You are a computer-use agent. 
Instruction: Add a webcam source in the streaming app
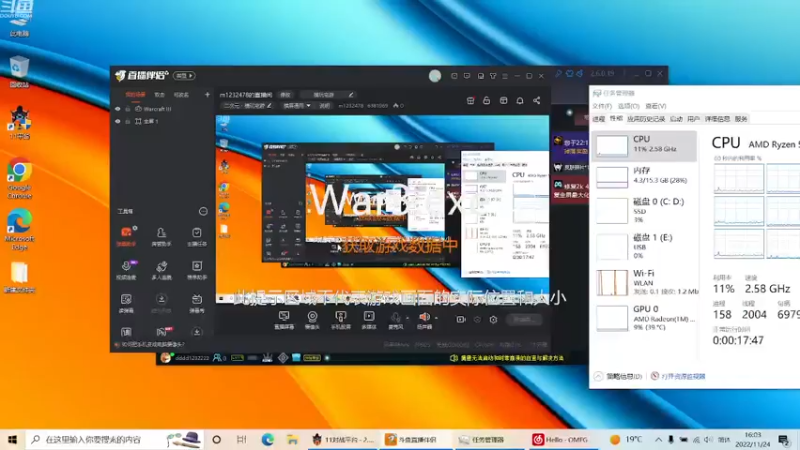point(312,320)
